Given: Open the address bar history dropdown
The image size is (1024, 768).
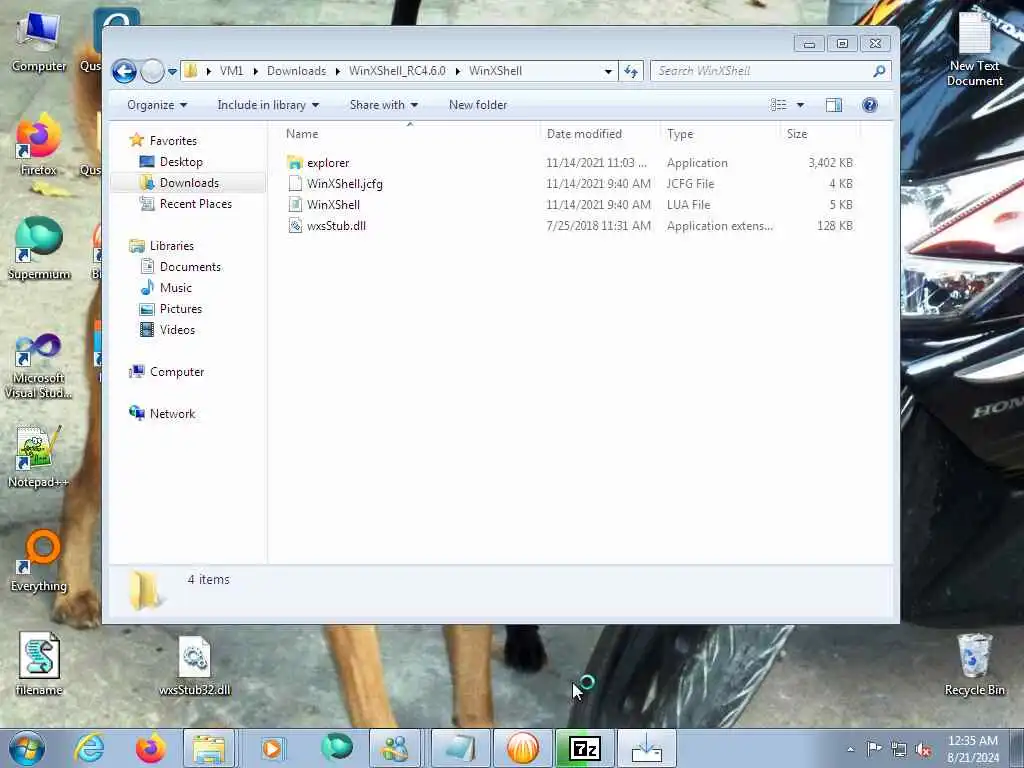Looking at the screenshot, I should click(x=608, y=71).
